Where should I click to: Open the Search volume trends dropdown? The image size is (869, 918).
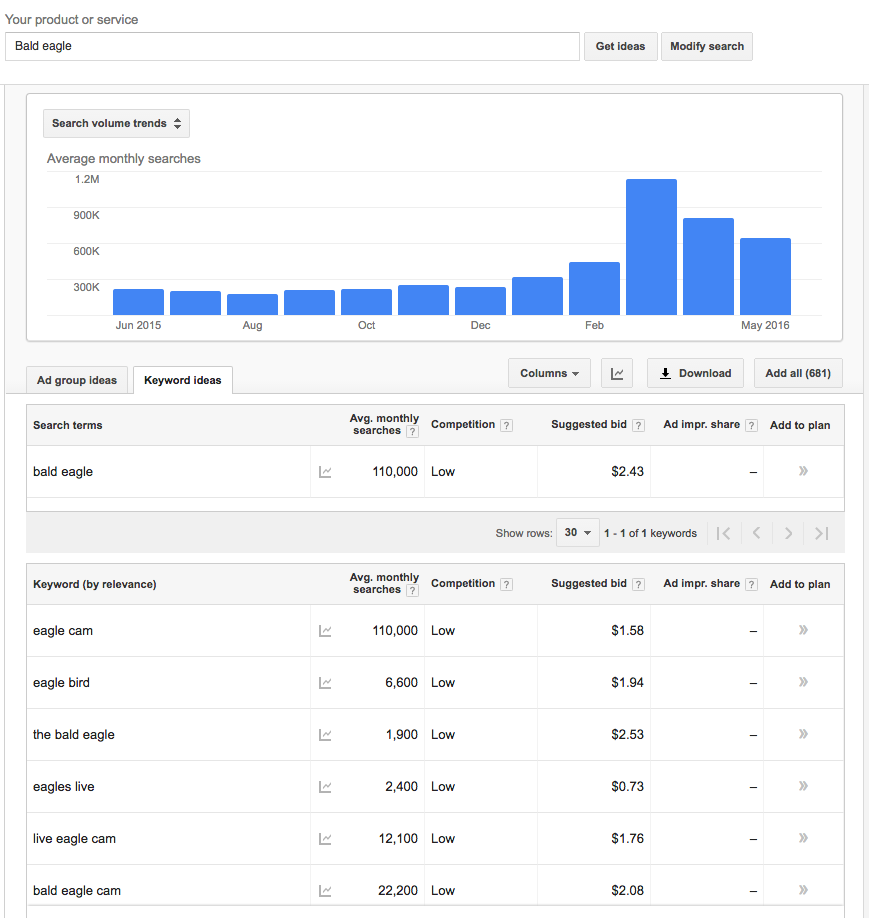click(117, 124)
